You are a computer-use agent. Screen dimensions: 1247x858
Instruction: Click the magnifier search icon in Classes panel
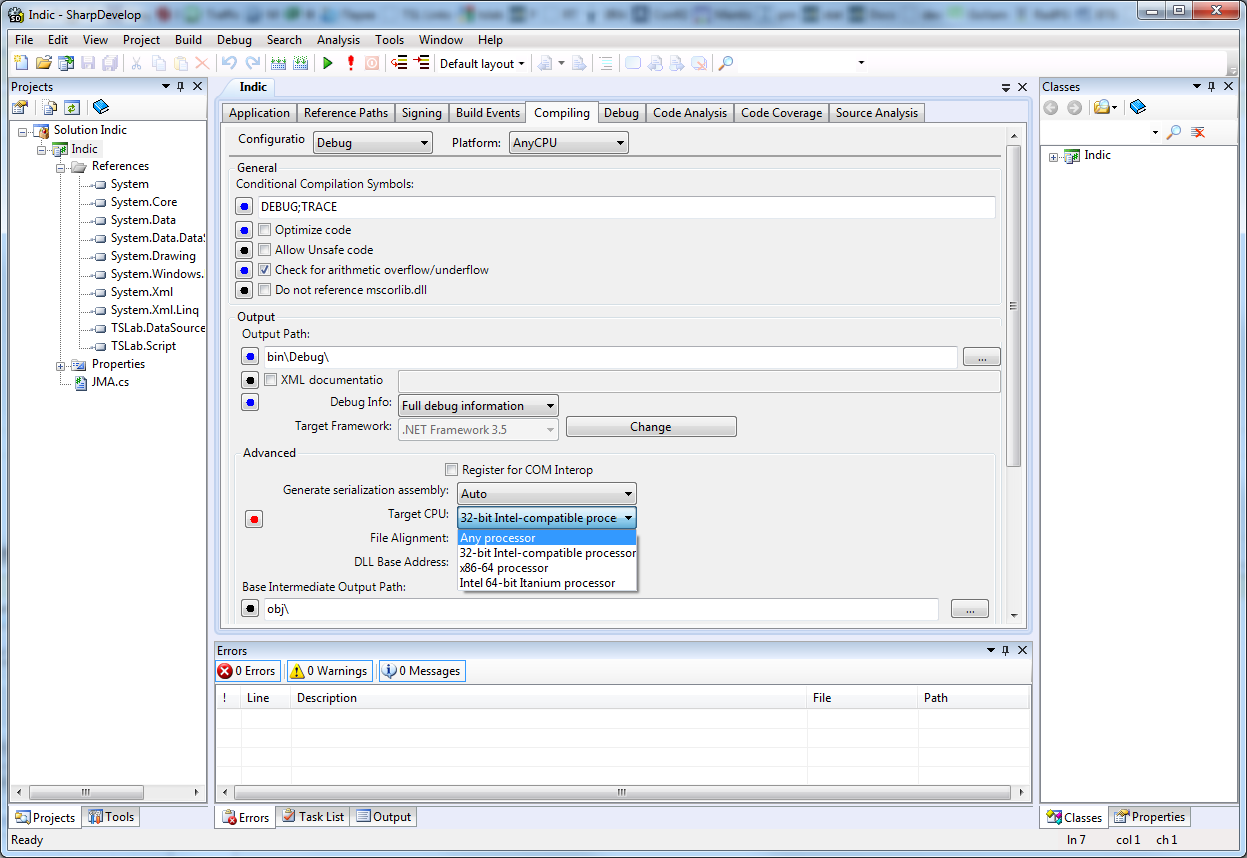click(1175, 132)
